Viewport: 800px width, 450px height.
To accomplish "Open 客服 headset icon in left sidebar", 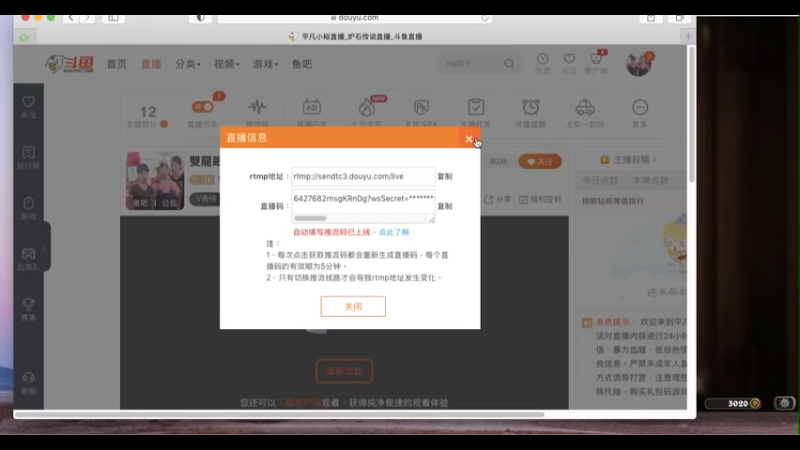I will (x=29, y=383).
